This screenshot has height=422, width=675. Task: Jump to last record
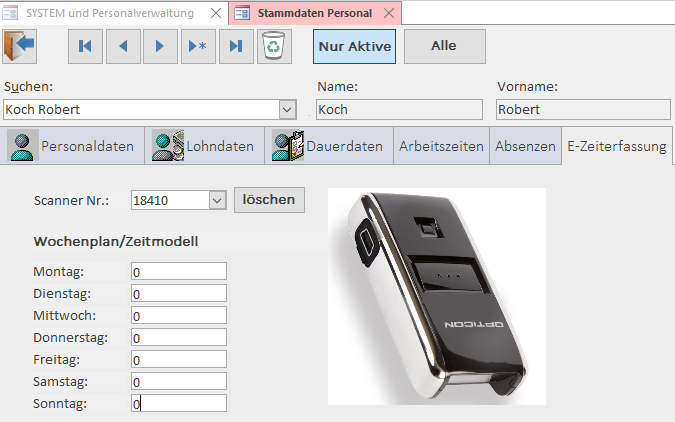(x=236, y=47)
